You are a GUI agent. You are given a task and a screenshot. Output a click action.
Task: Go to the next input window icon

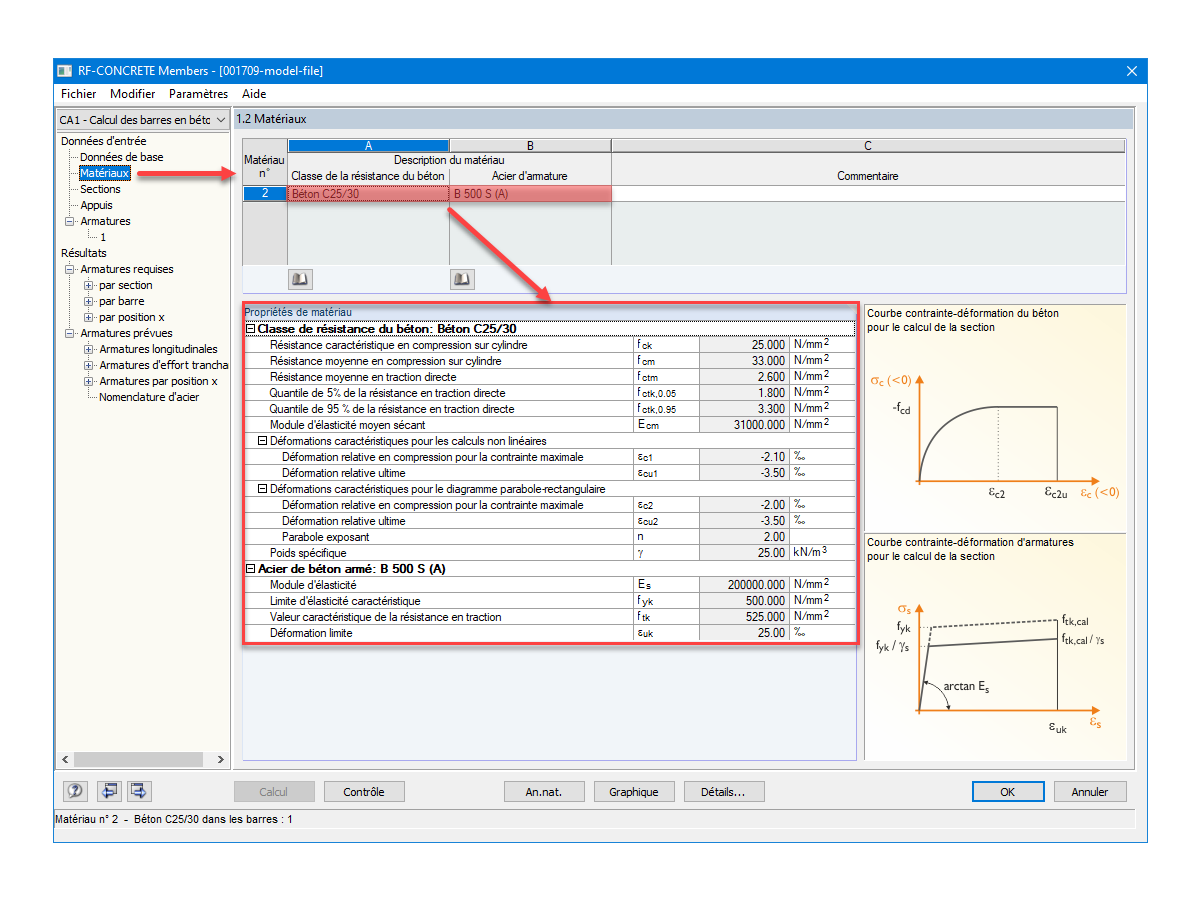click(139, 791)
